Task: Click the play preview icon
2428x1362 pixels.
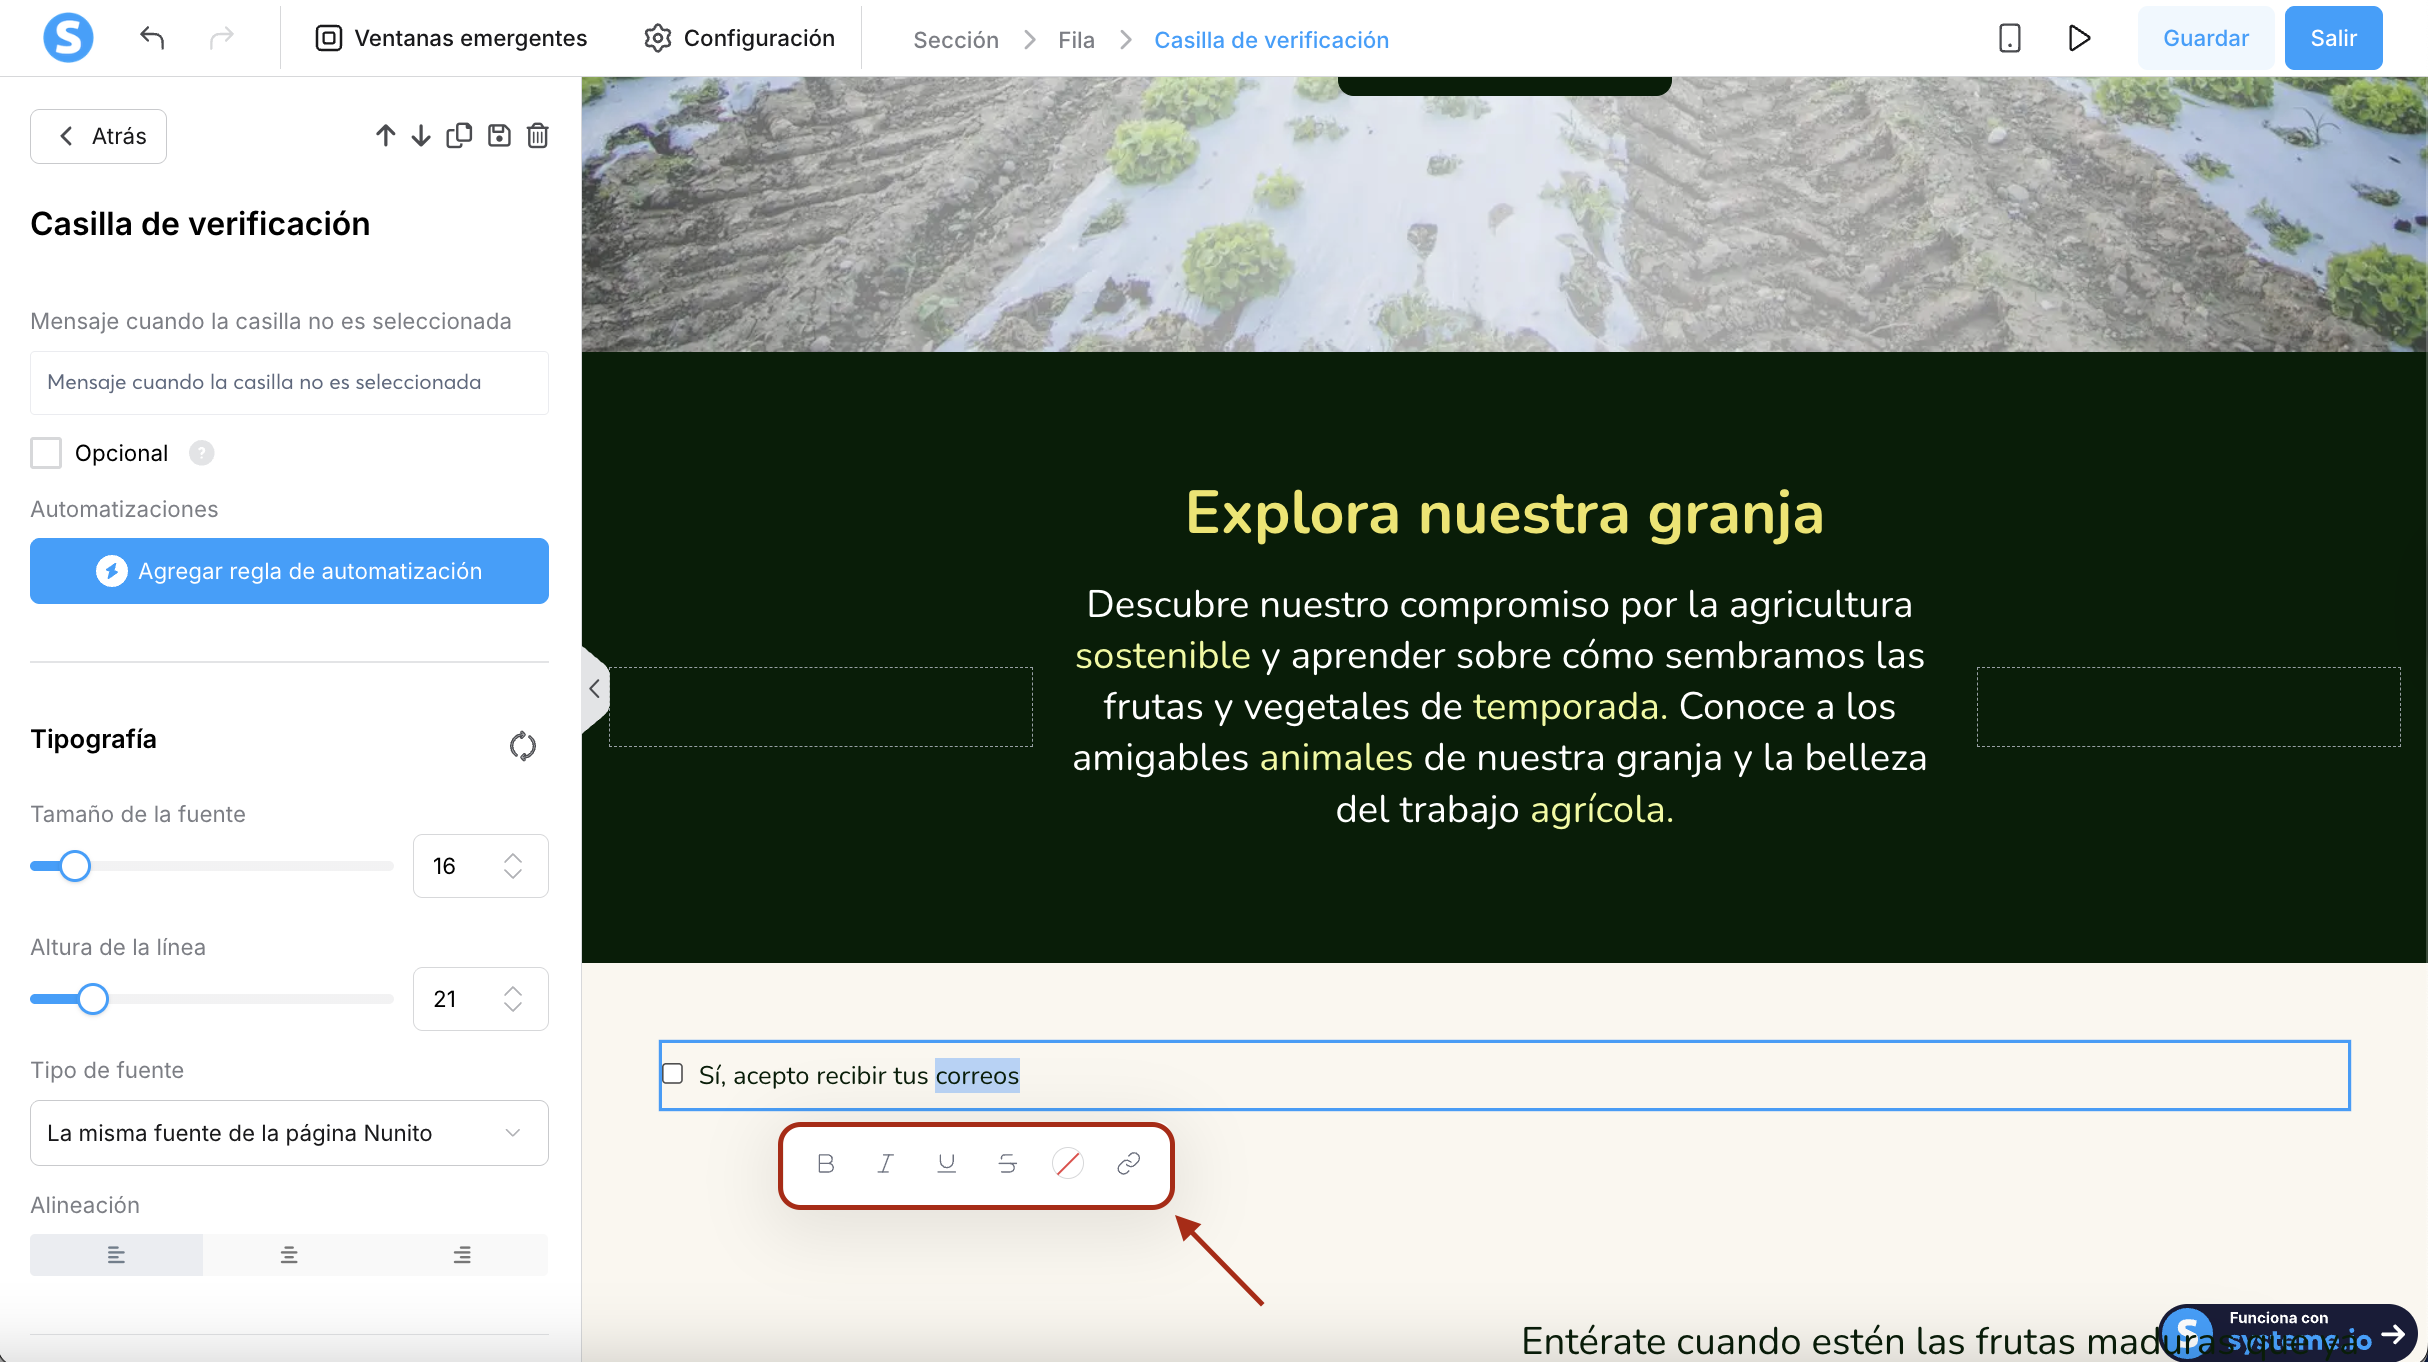Action: pyautogui.click(x=2079, y=38)
